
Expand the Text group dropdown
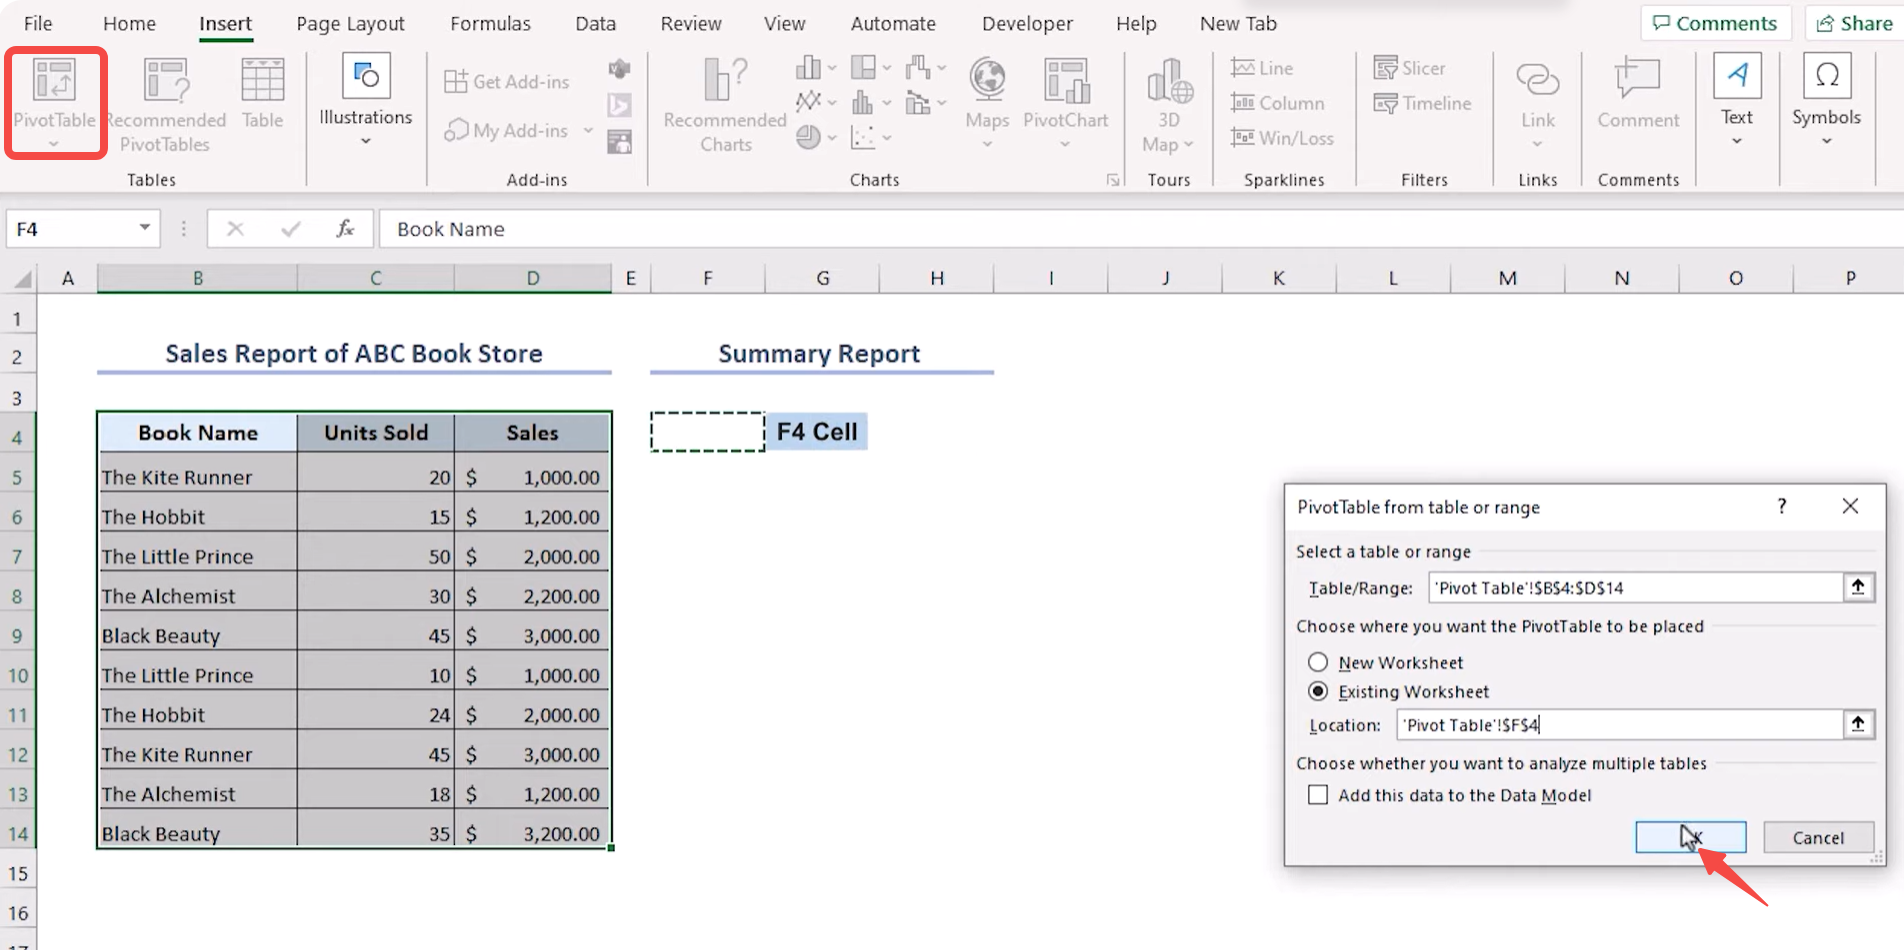tap(1737, 141)
